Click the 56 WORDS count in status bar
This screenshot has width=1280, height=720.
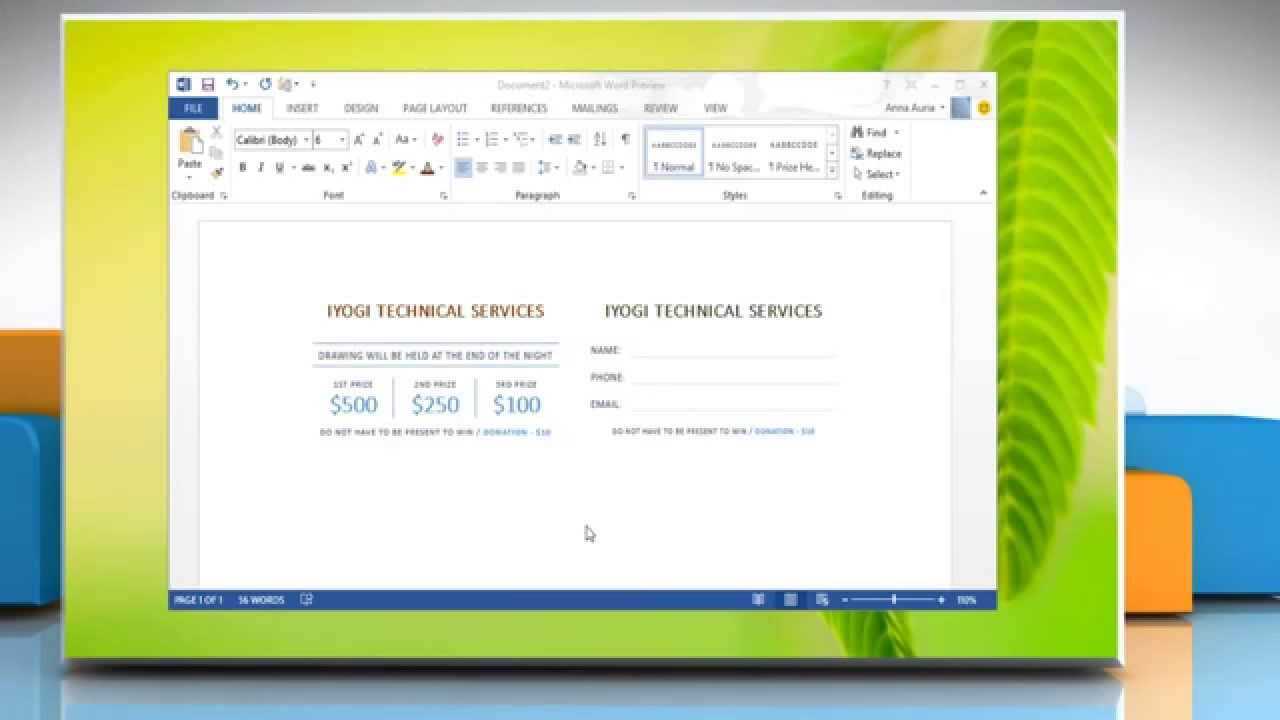pos(261,600)
